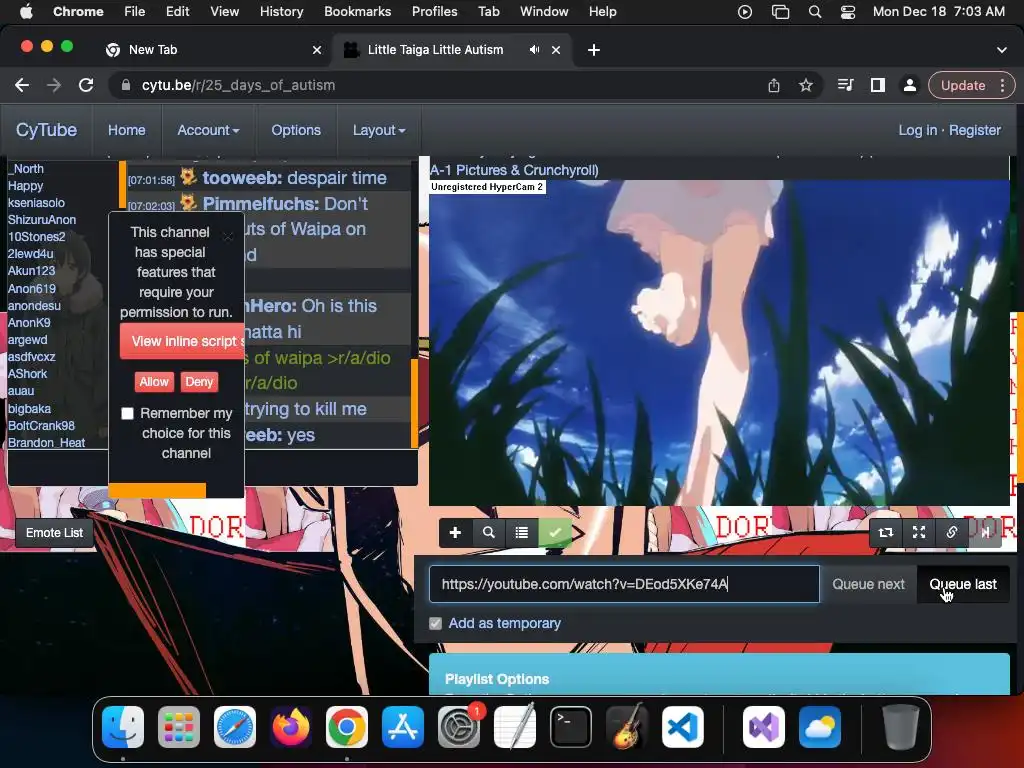Click the cytu.be address bar
1024x768 pixels.
[438, 86]
